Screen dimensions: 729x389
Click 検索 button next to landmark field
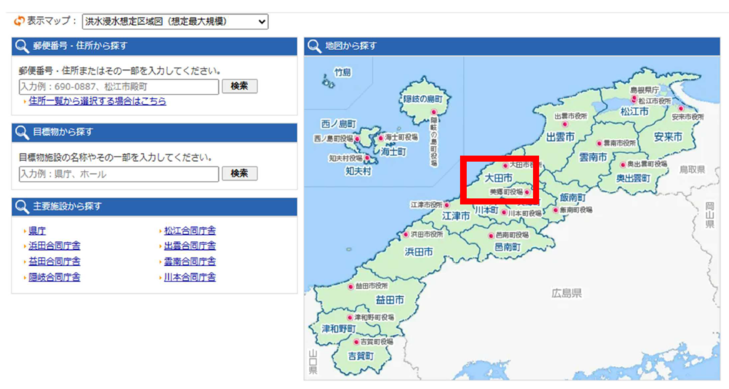(x=239, y=173)
